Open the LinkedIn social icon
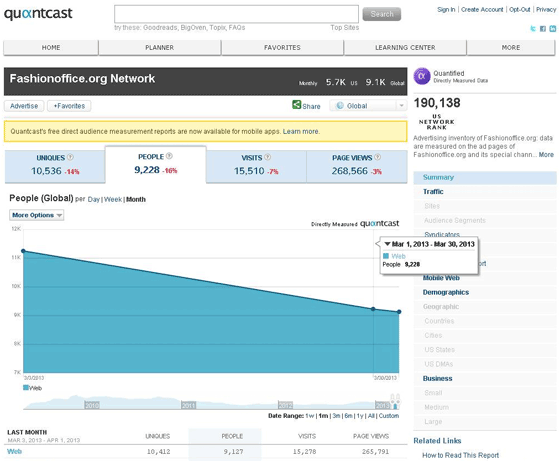560x461 pixels. (x=553, y=29)
